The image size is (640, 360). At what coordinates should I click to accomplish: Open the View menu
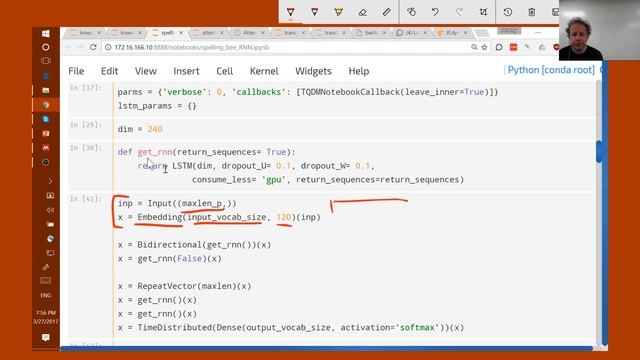tap(146, 71)
